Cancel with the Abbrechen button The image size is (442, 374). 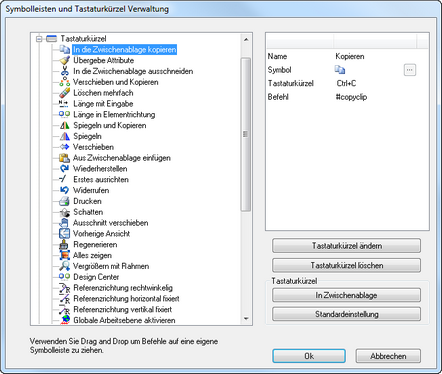pos(388,356)
